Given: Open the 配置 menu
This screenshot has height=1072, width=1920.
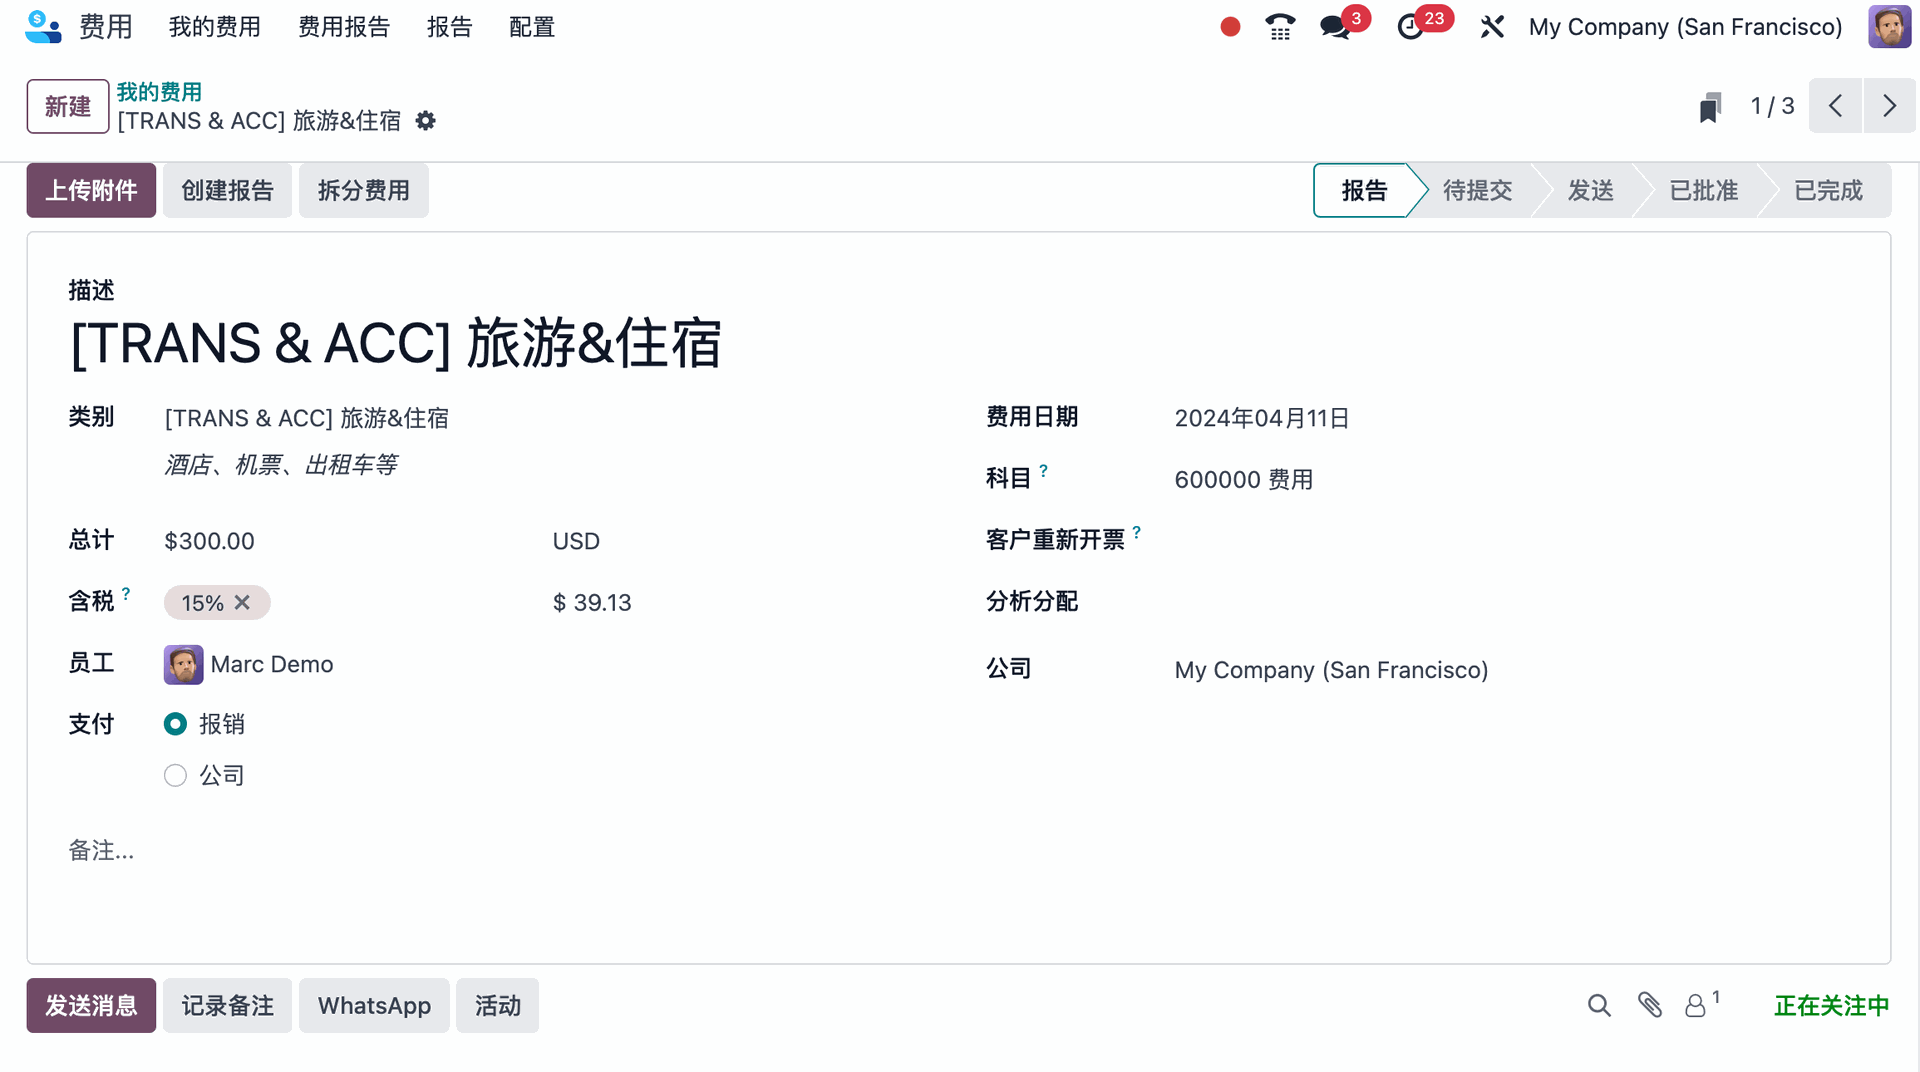Looking at the screenshot, I should [531, 27].
